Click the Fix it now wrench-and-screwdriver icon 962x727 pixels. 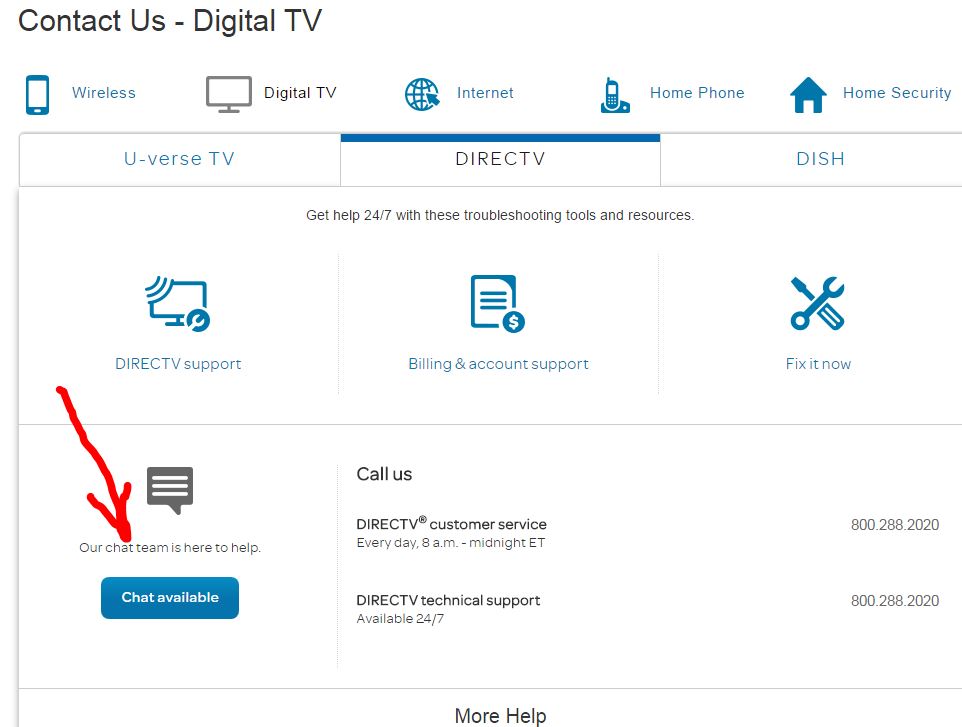818,304
